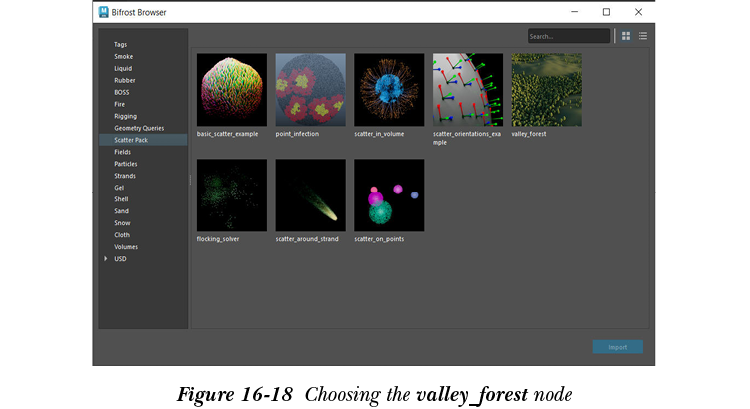Choose the scatter_around_strand thumbnail
This screenshot has height=409, width=750.
310,195
